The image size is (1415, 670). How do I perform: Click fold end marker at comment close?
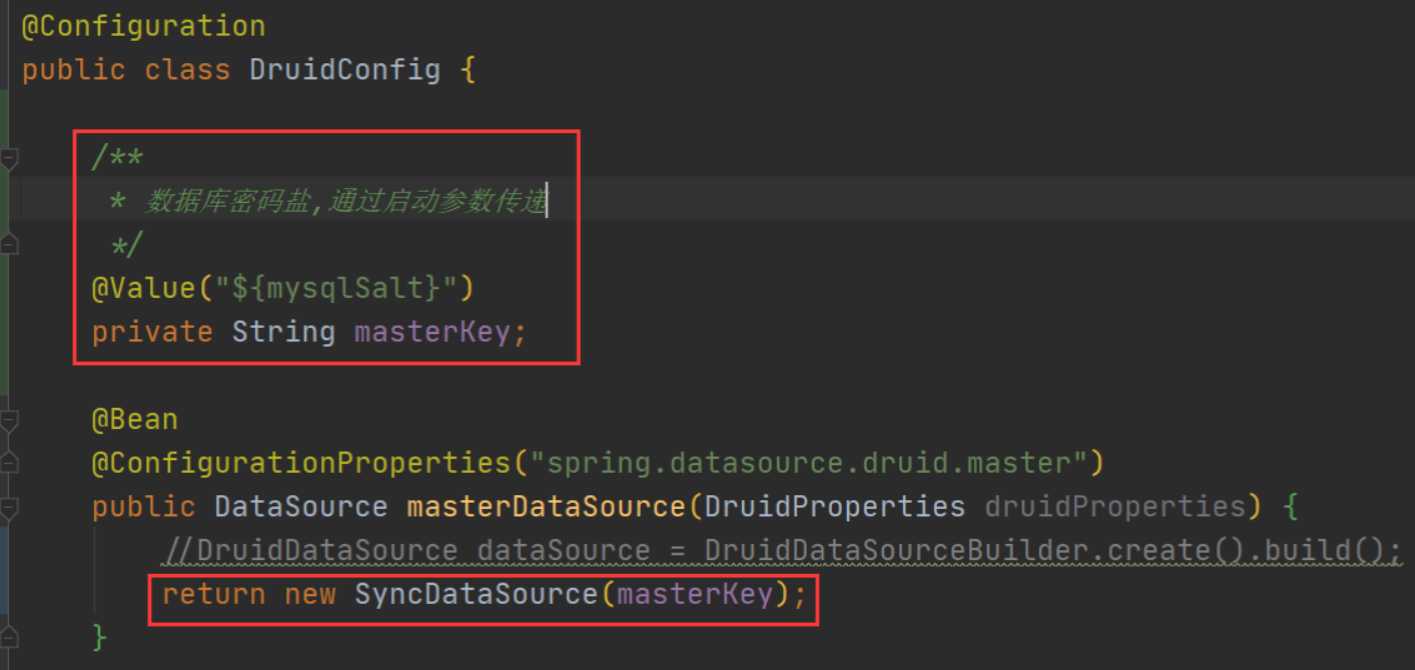pos(9,244)
